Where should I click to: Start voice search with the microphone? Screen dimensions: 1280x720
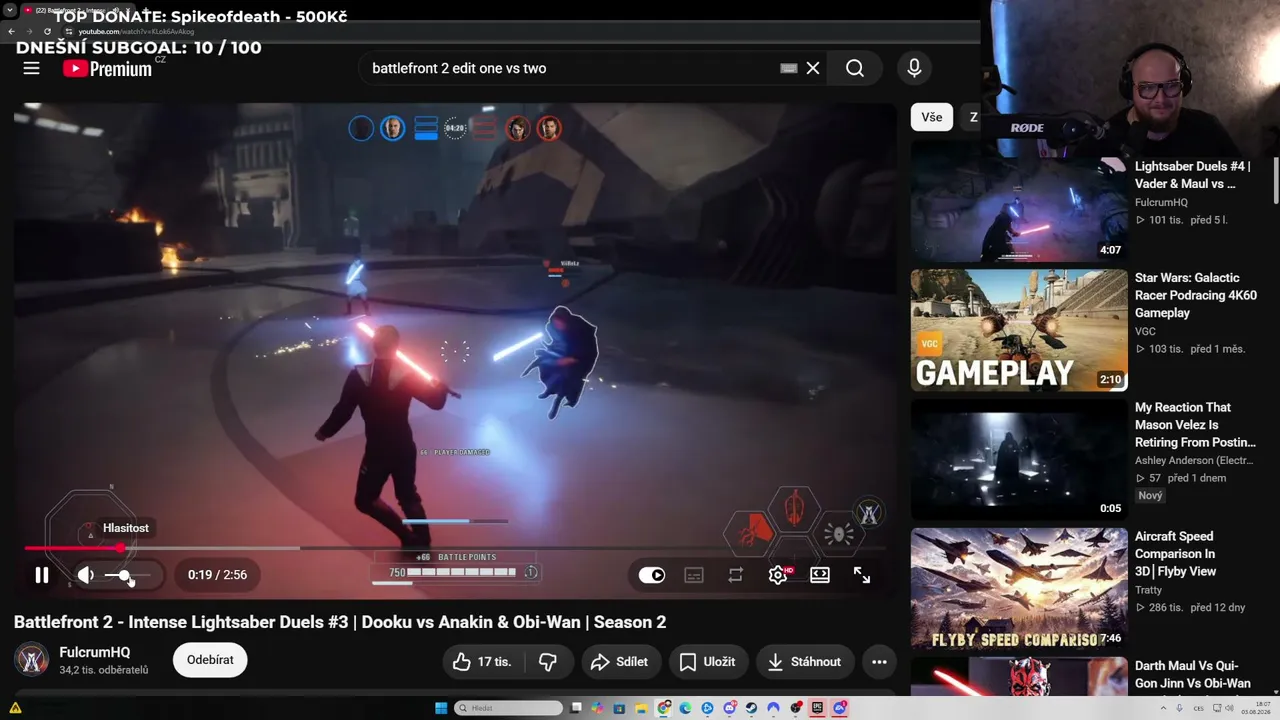point(914,68)
